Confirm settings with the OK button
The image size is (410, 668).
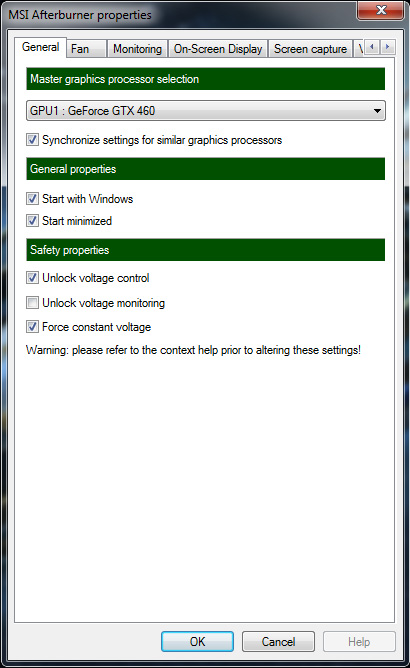coord(197,642)
